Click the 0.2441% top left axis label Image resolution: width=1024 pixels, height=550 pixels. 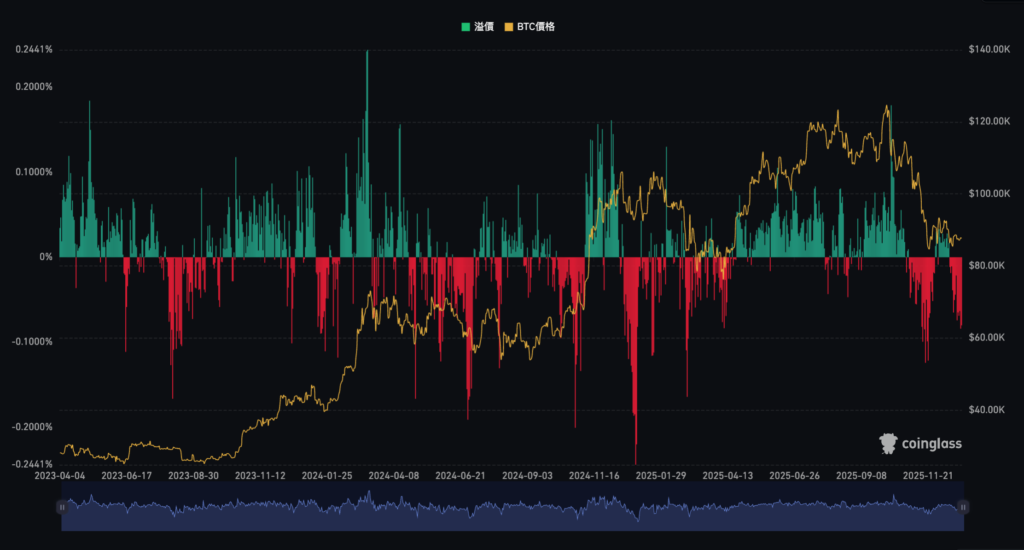34,49
